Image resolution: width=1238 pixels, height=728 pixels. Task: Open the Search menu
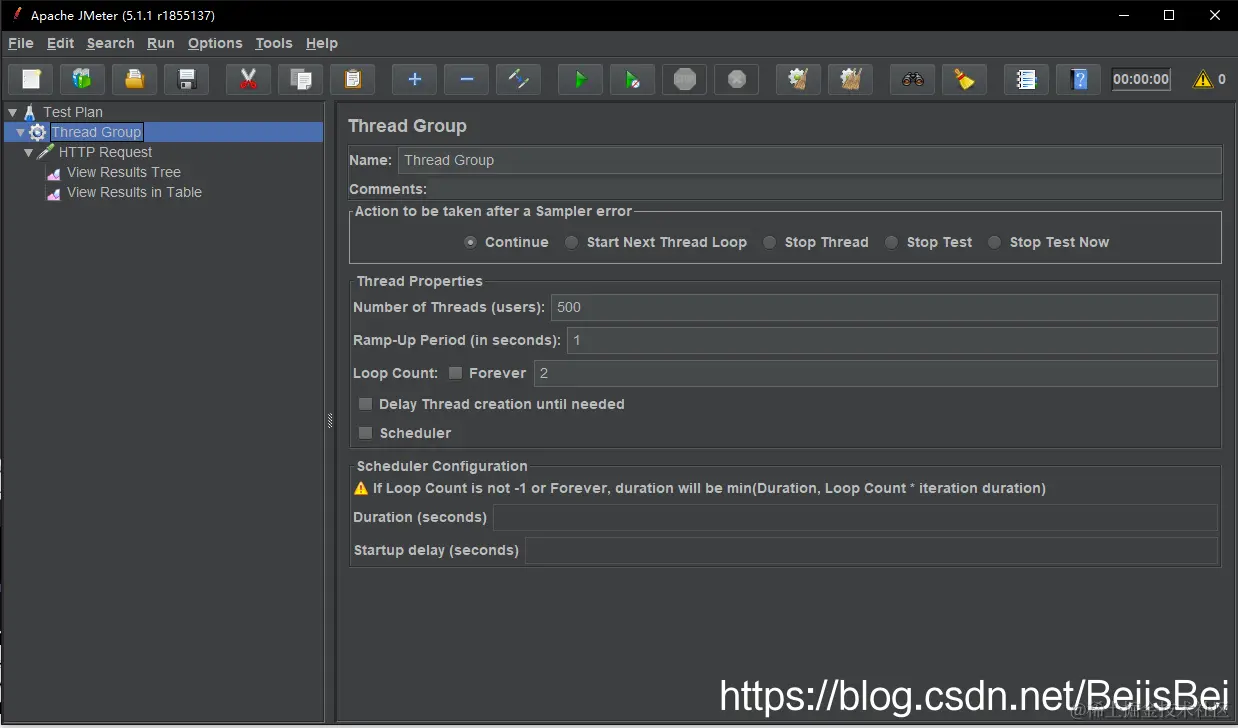(x=110, y=43)
